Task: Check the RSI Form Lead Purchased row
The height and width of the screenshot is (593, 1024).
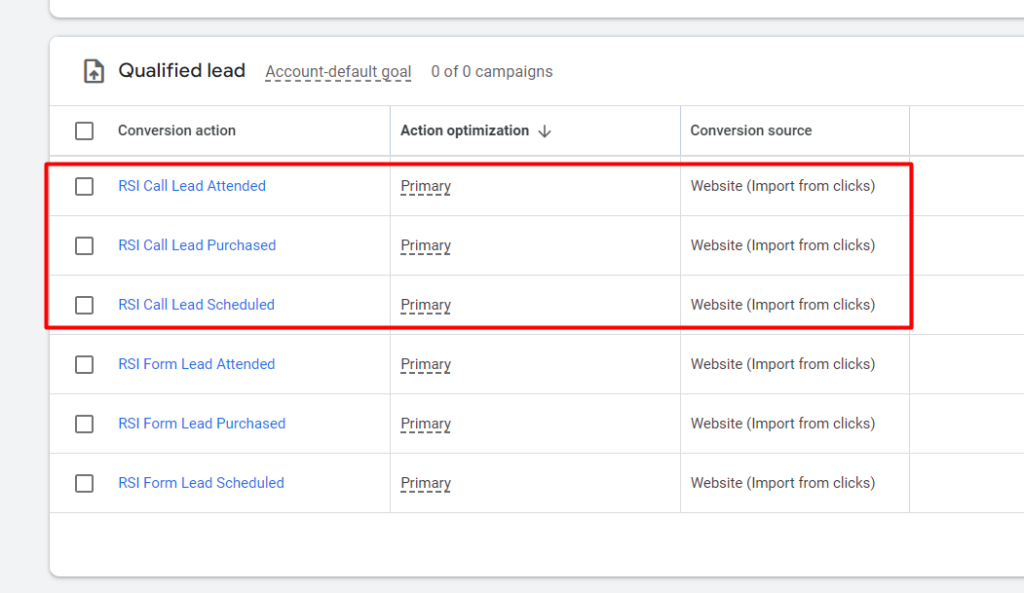Action: click(84, 424)
